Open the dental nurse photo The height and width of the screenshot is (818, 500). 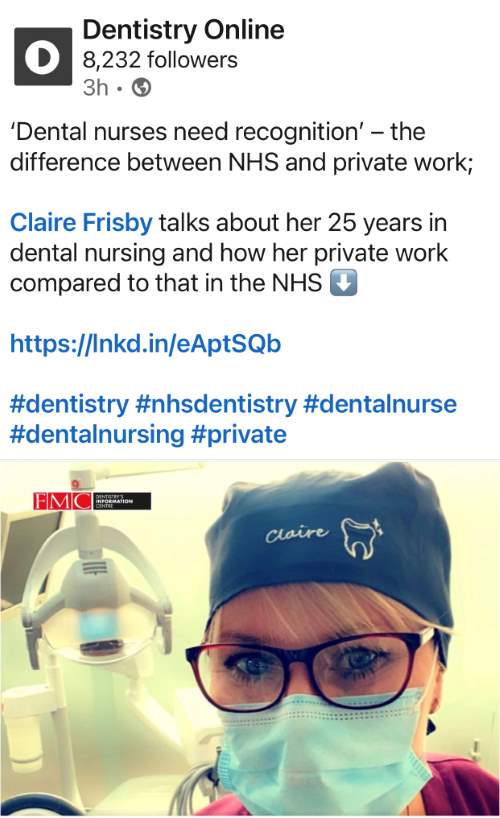point(250,639)
